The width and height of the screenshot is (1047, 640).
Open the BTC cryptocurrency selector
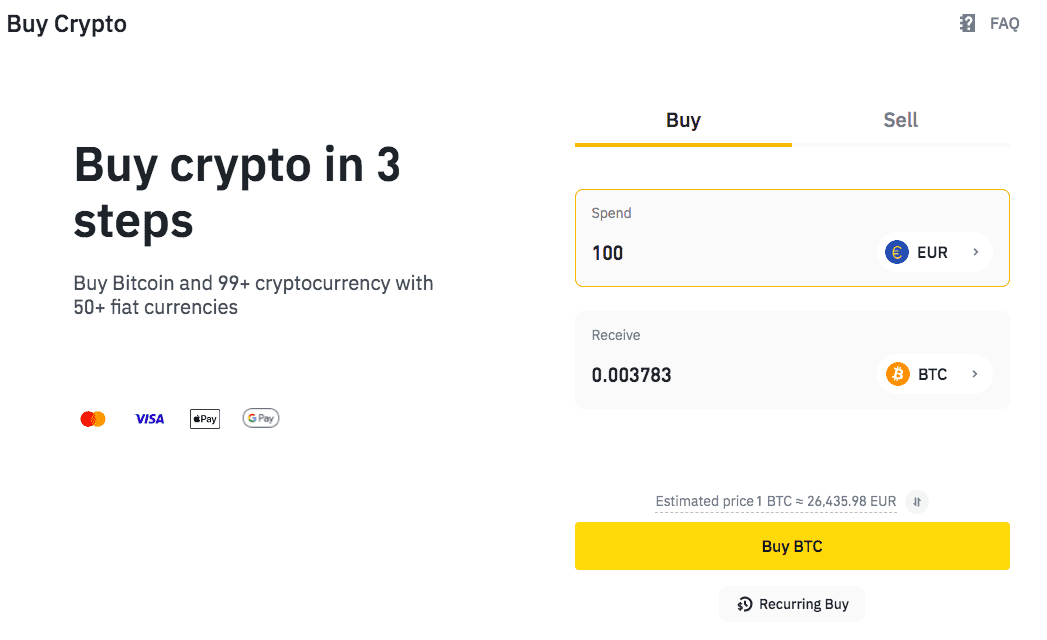tap(935, 374)
